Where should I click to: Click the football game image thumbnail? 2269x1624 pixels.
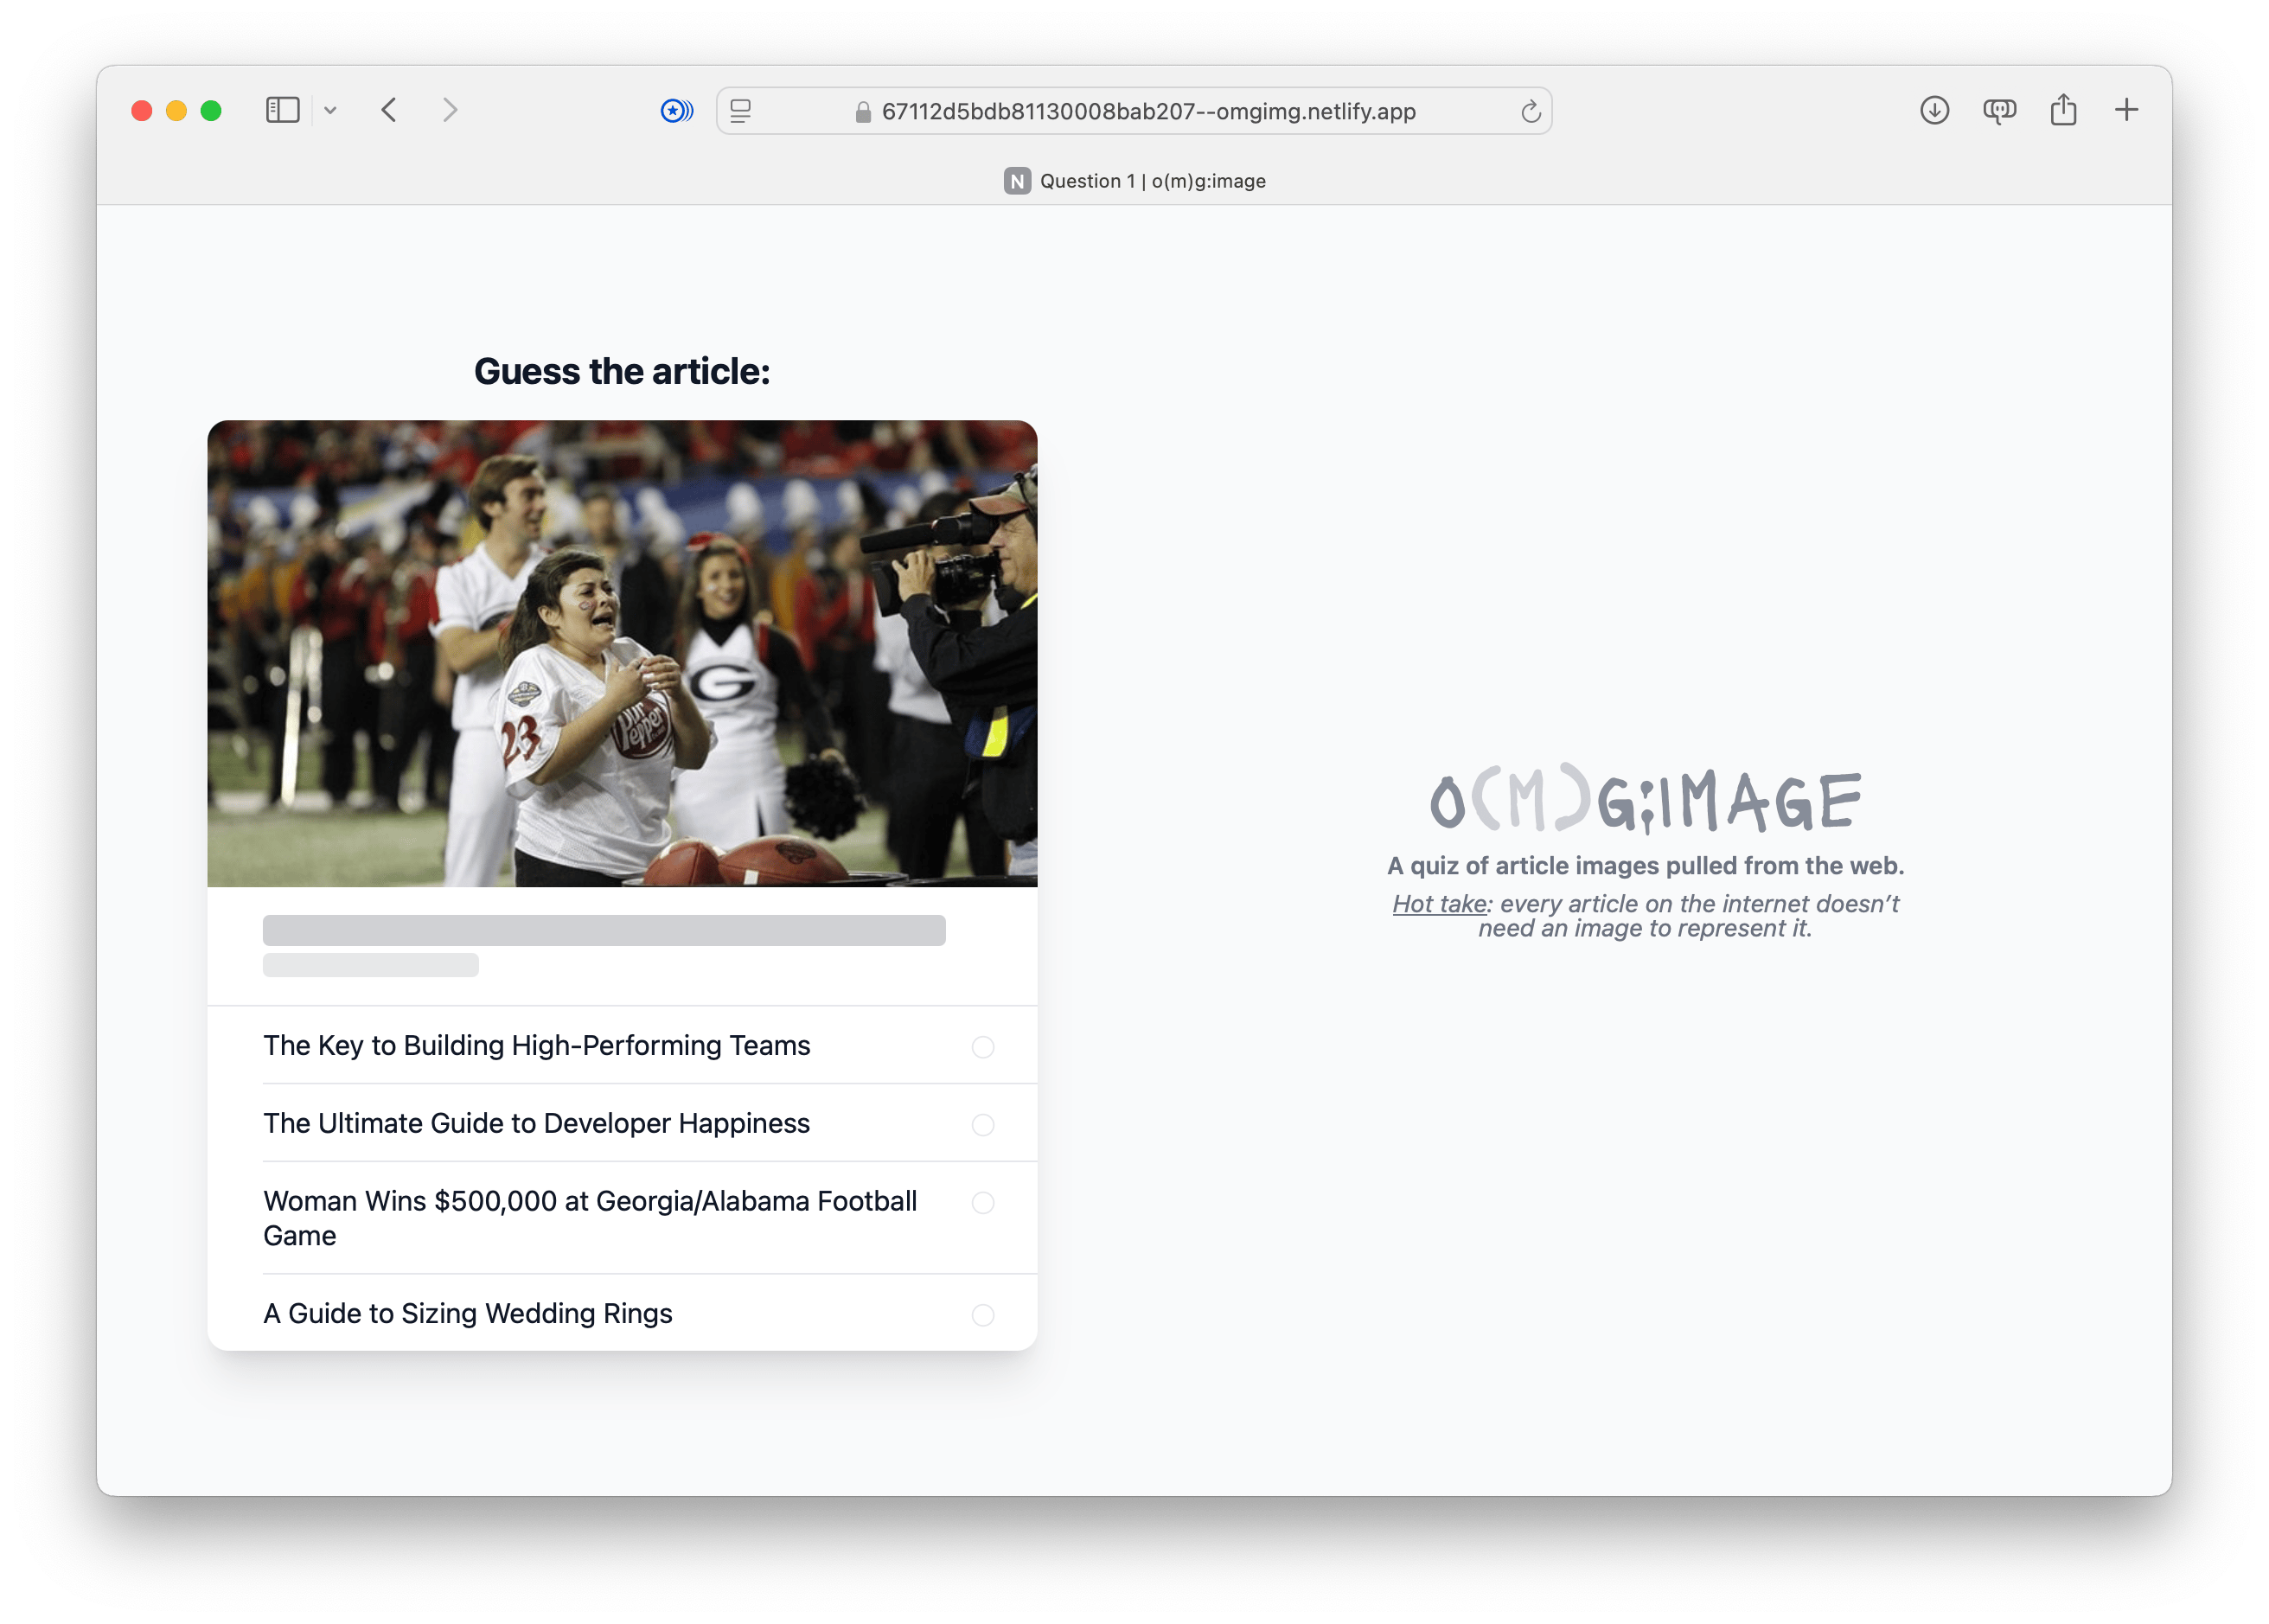coord(623,652)
